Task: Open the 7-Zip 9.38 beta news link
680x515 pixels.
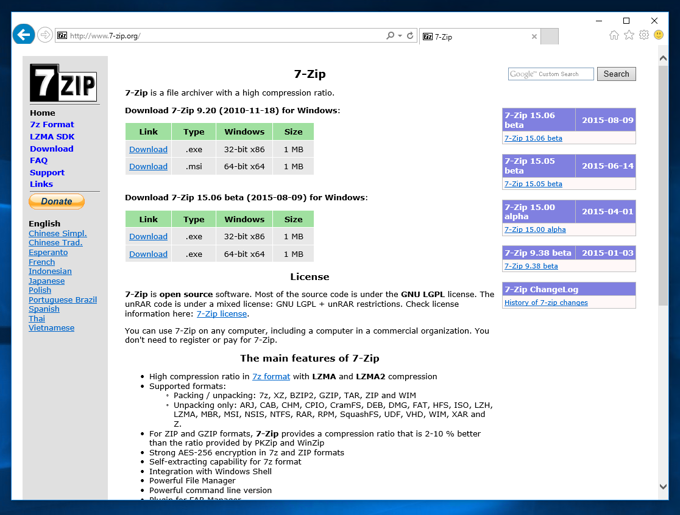Action: pos(531,266)
